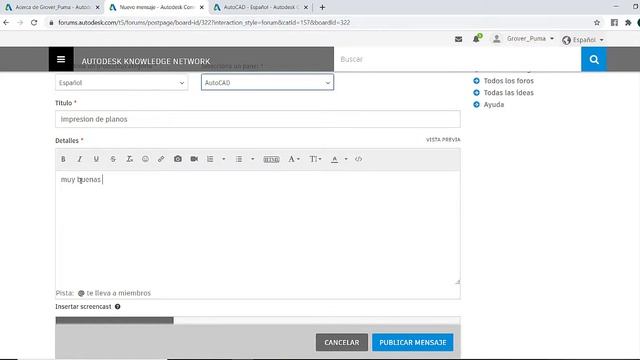This screenshot has height=360, width=640.
Task: Apply text color with A icon
Action: [x=335, y=159]
